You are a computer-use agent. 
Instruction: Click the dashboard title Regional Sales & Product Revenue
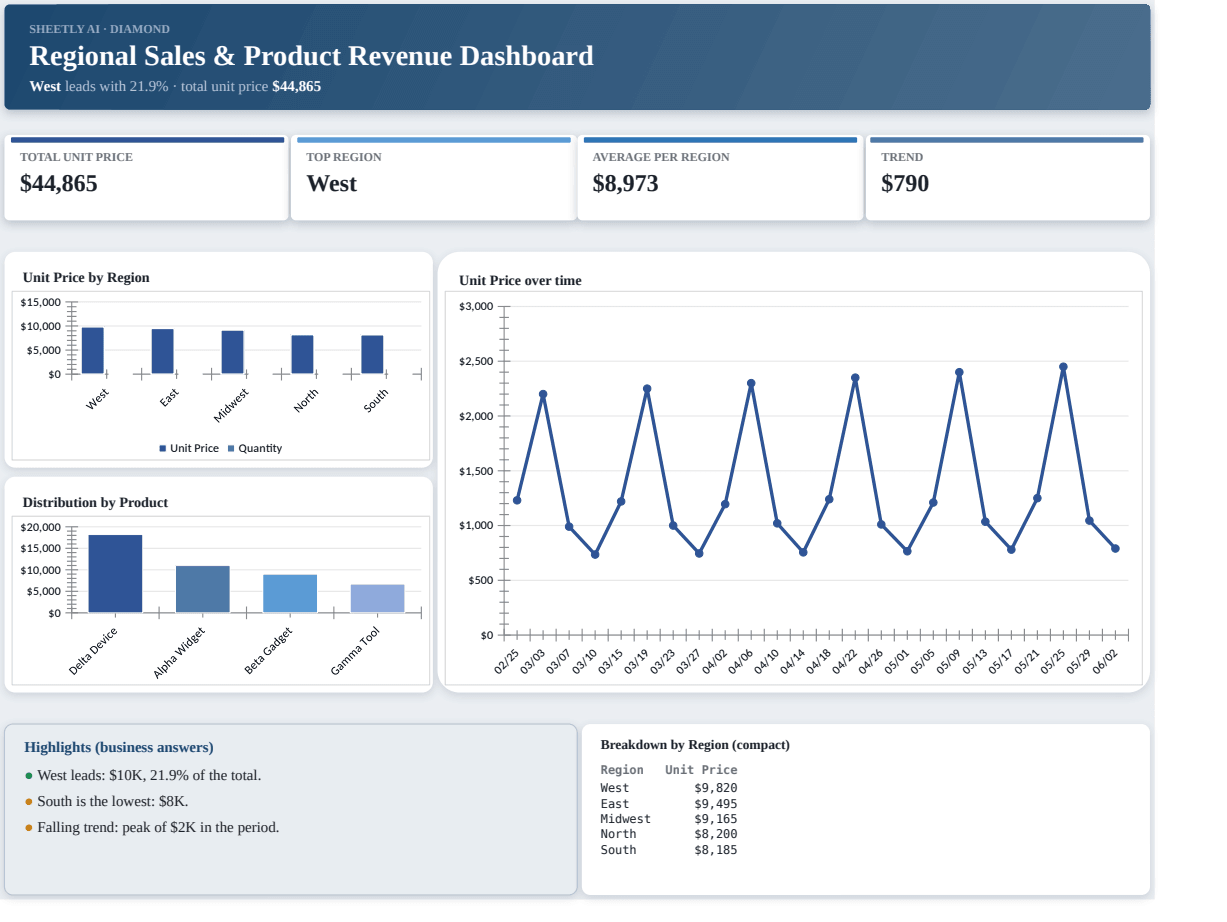point(311,56)
